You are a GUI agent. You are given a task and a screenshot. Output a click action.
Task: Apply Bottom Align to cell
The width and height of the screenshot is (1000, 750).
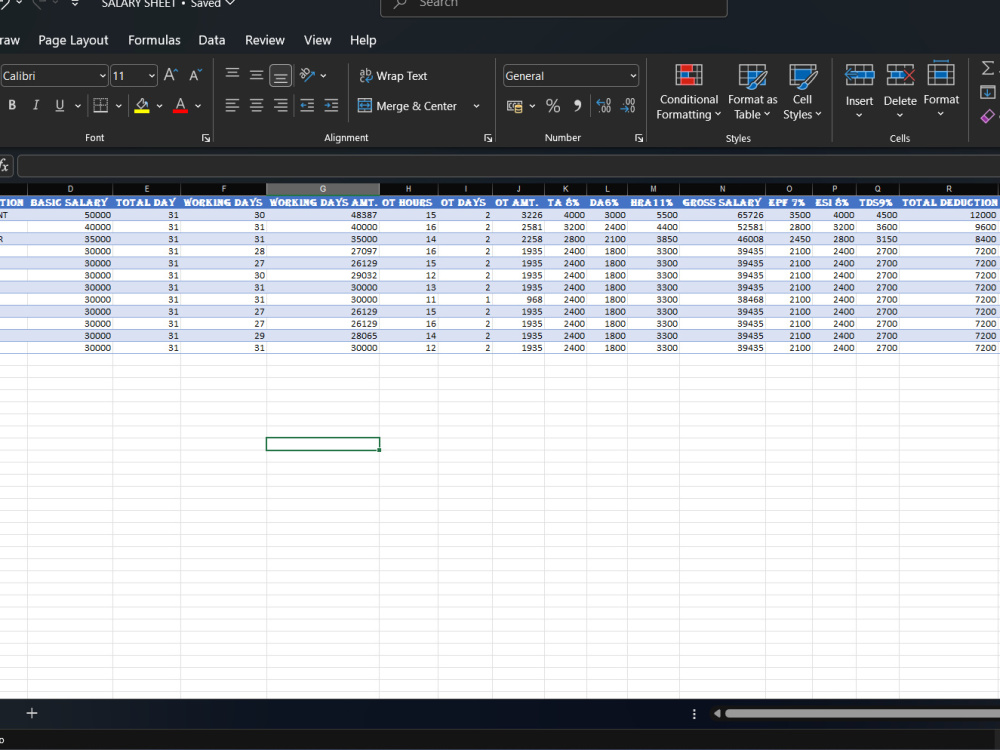[x=280, y=75]
